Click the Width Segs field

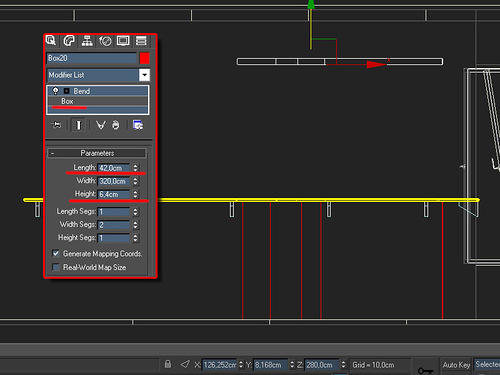pyautogui.click(x=114, y=225)
